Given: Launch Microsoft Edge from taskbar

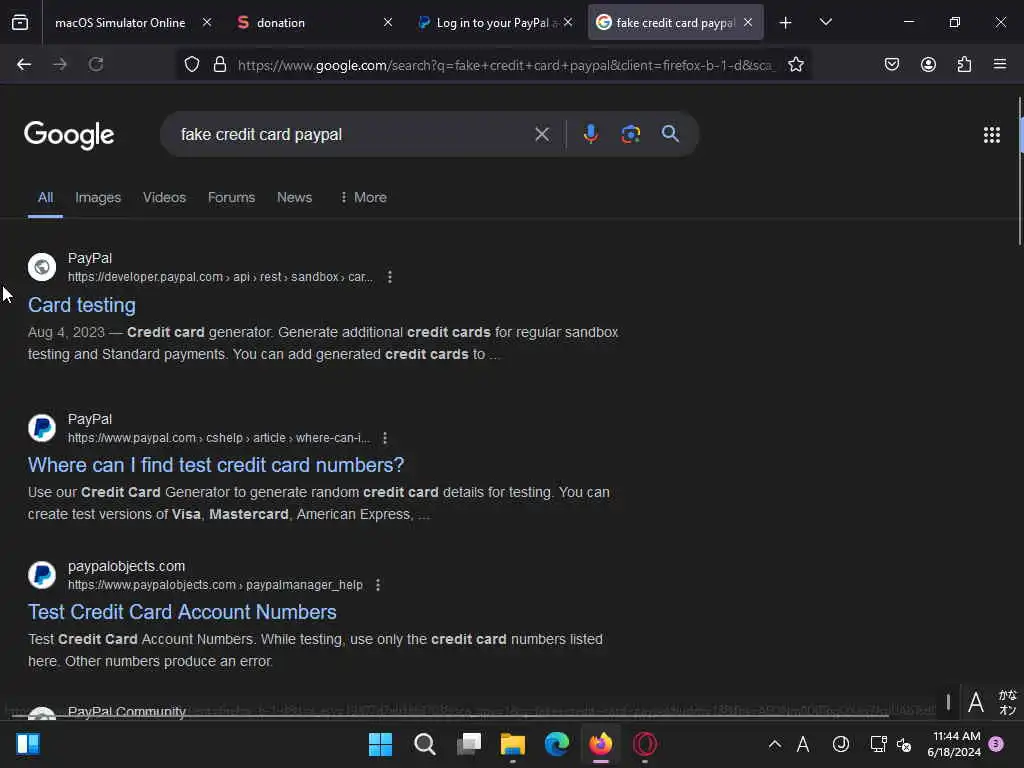Looking at the screenshot, I should click(557, 744).
